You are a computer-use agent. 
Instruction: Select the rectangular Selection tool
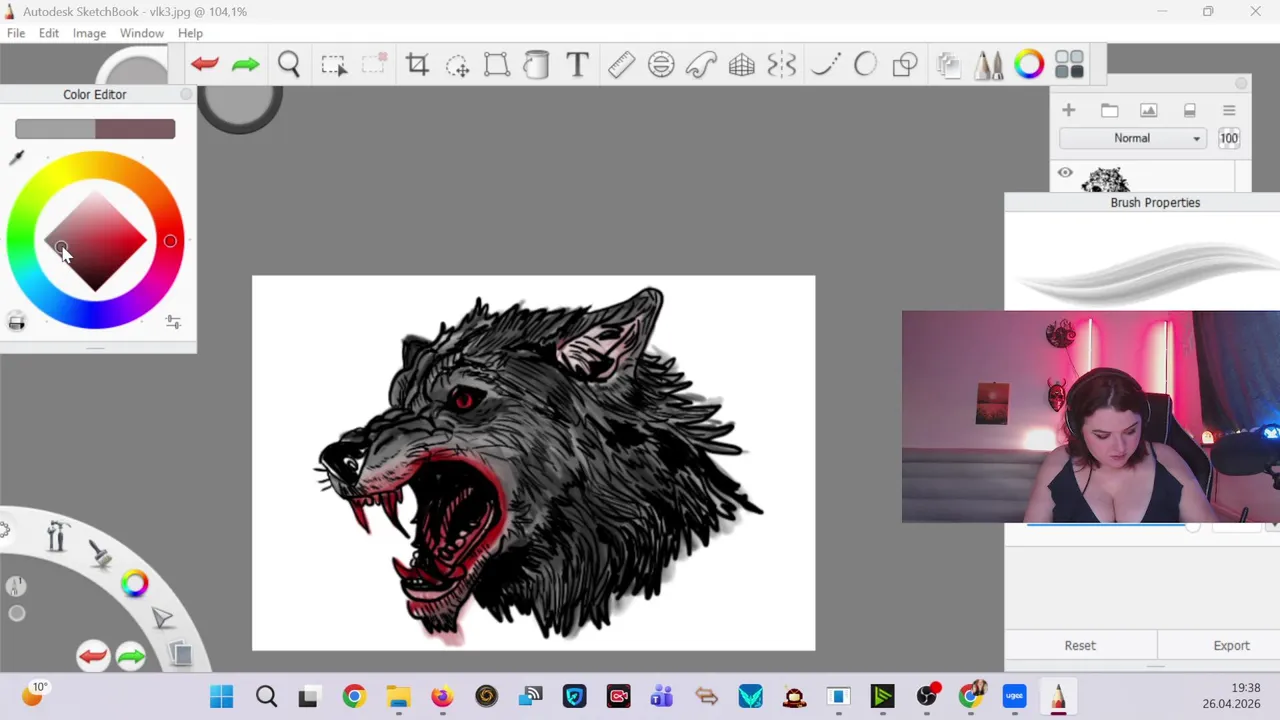coord(334,65)
